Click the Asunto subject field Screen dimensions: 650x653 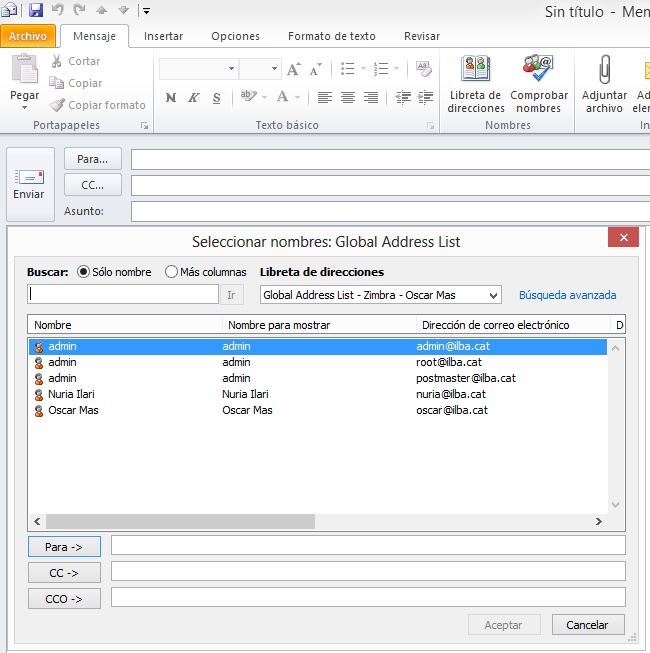click(390, 211)
